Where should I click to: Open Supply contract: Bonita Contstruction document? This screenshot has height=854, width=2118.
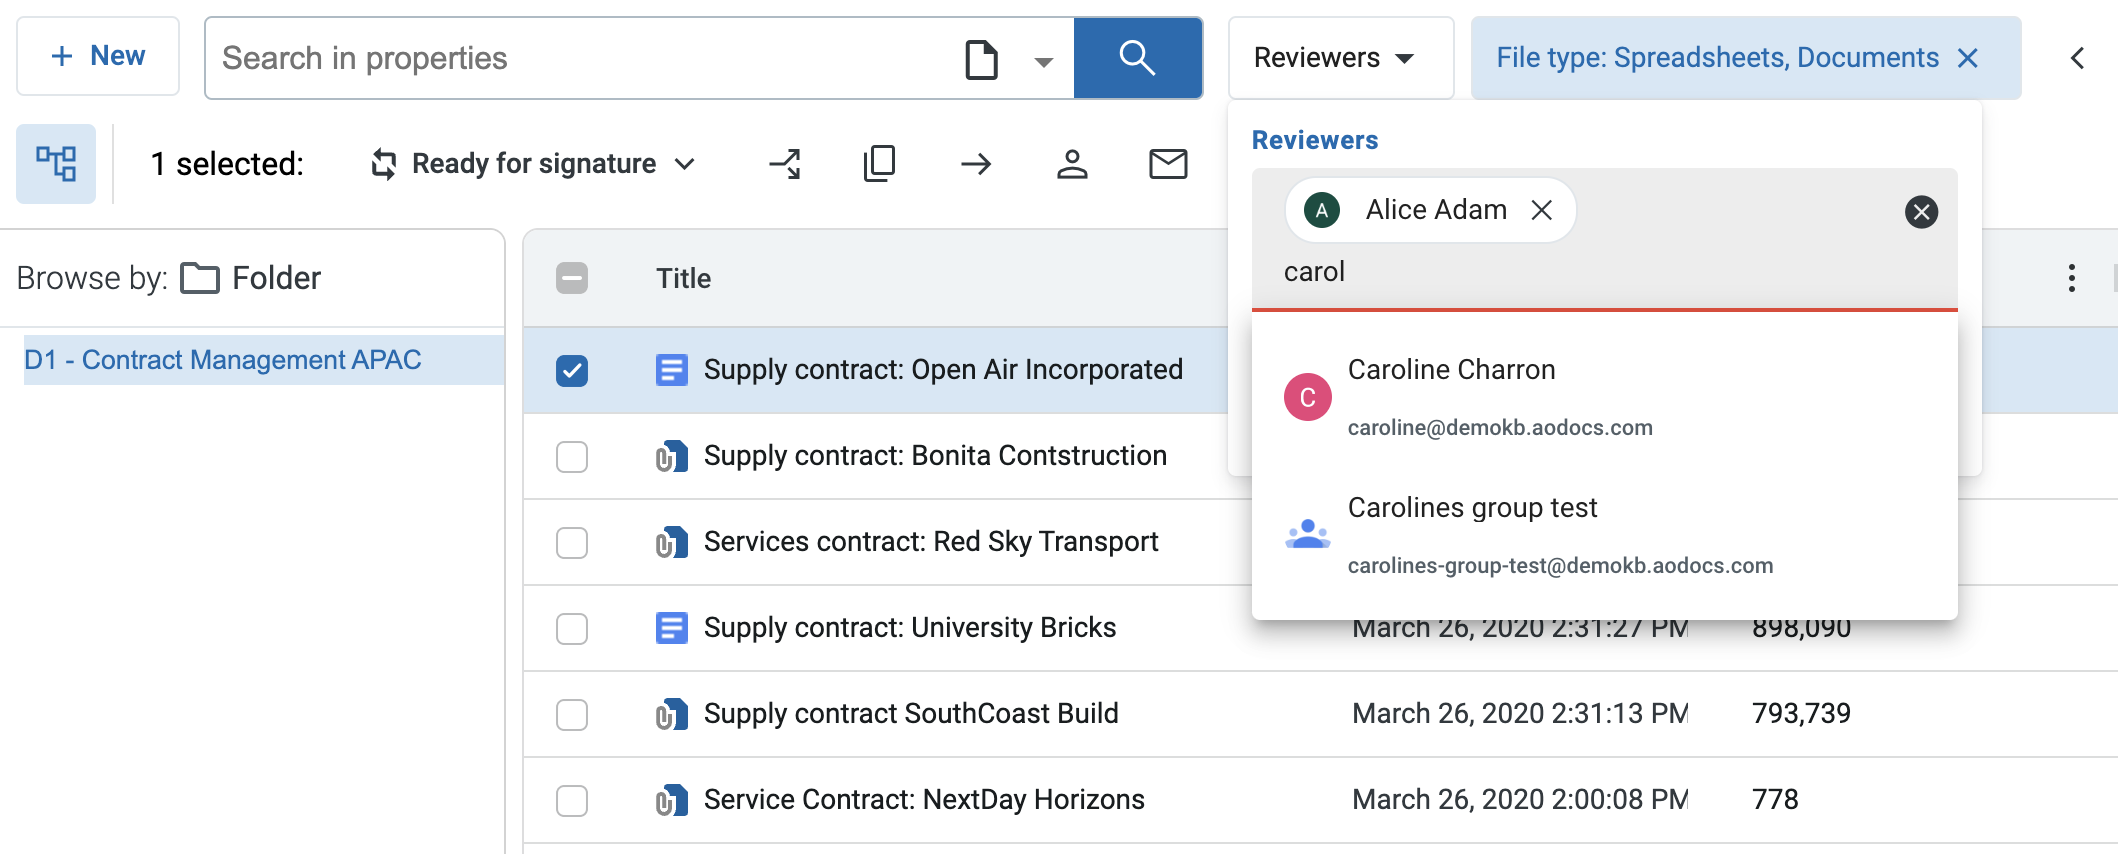point(935,456)
